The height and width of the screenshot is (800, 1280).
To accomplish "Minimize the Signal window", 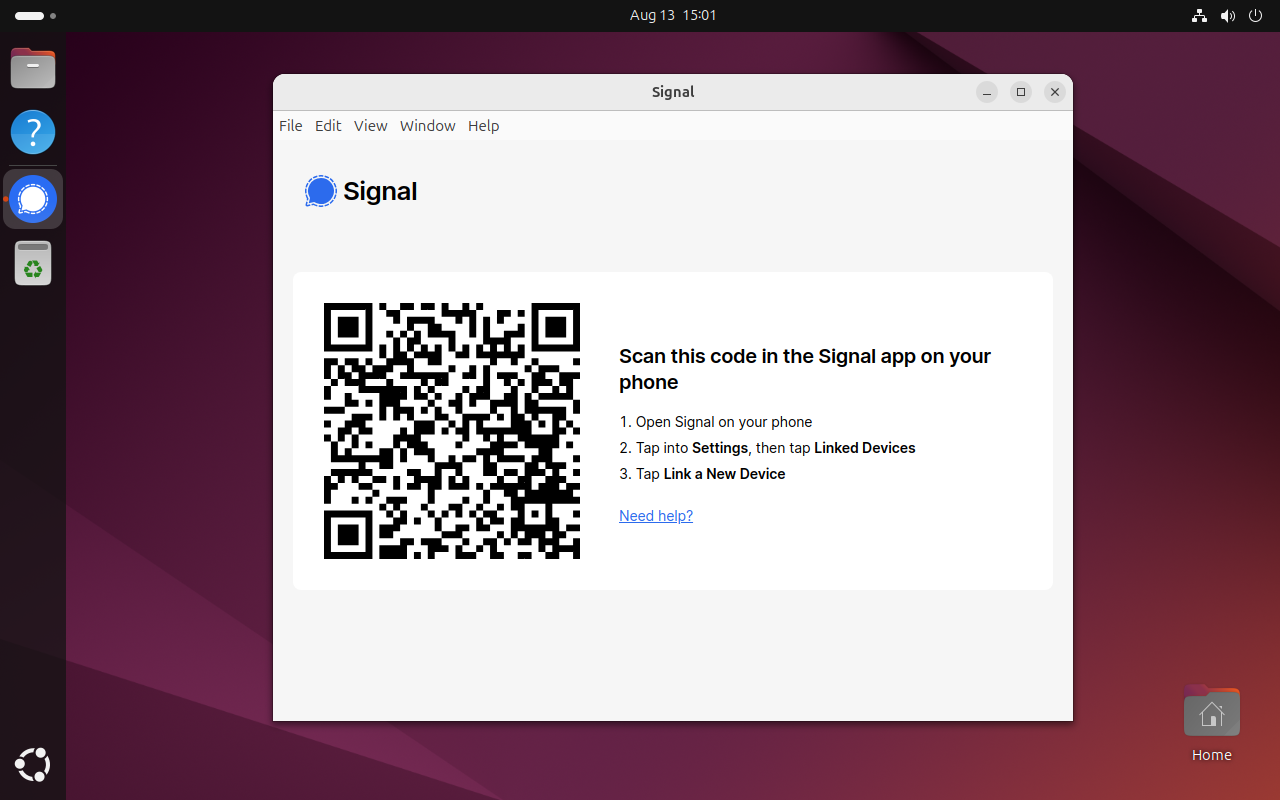I will click(987, 92).
